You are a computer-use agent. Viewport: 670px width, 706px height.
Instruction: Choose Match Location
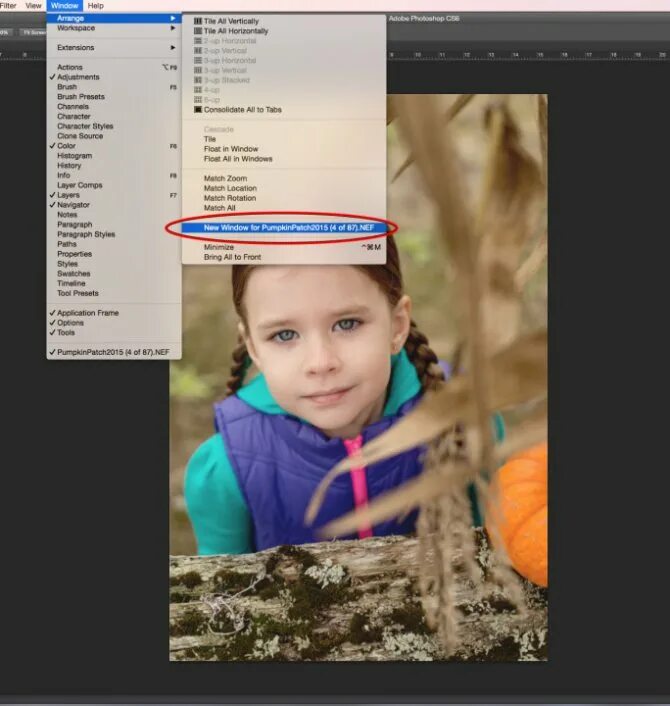pos(284,188)
